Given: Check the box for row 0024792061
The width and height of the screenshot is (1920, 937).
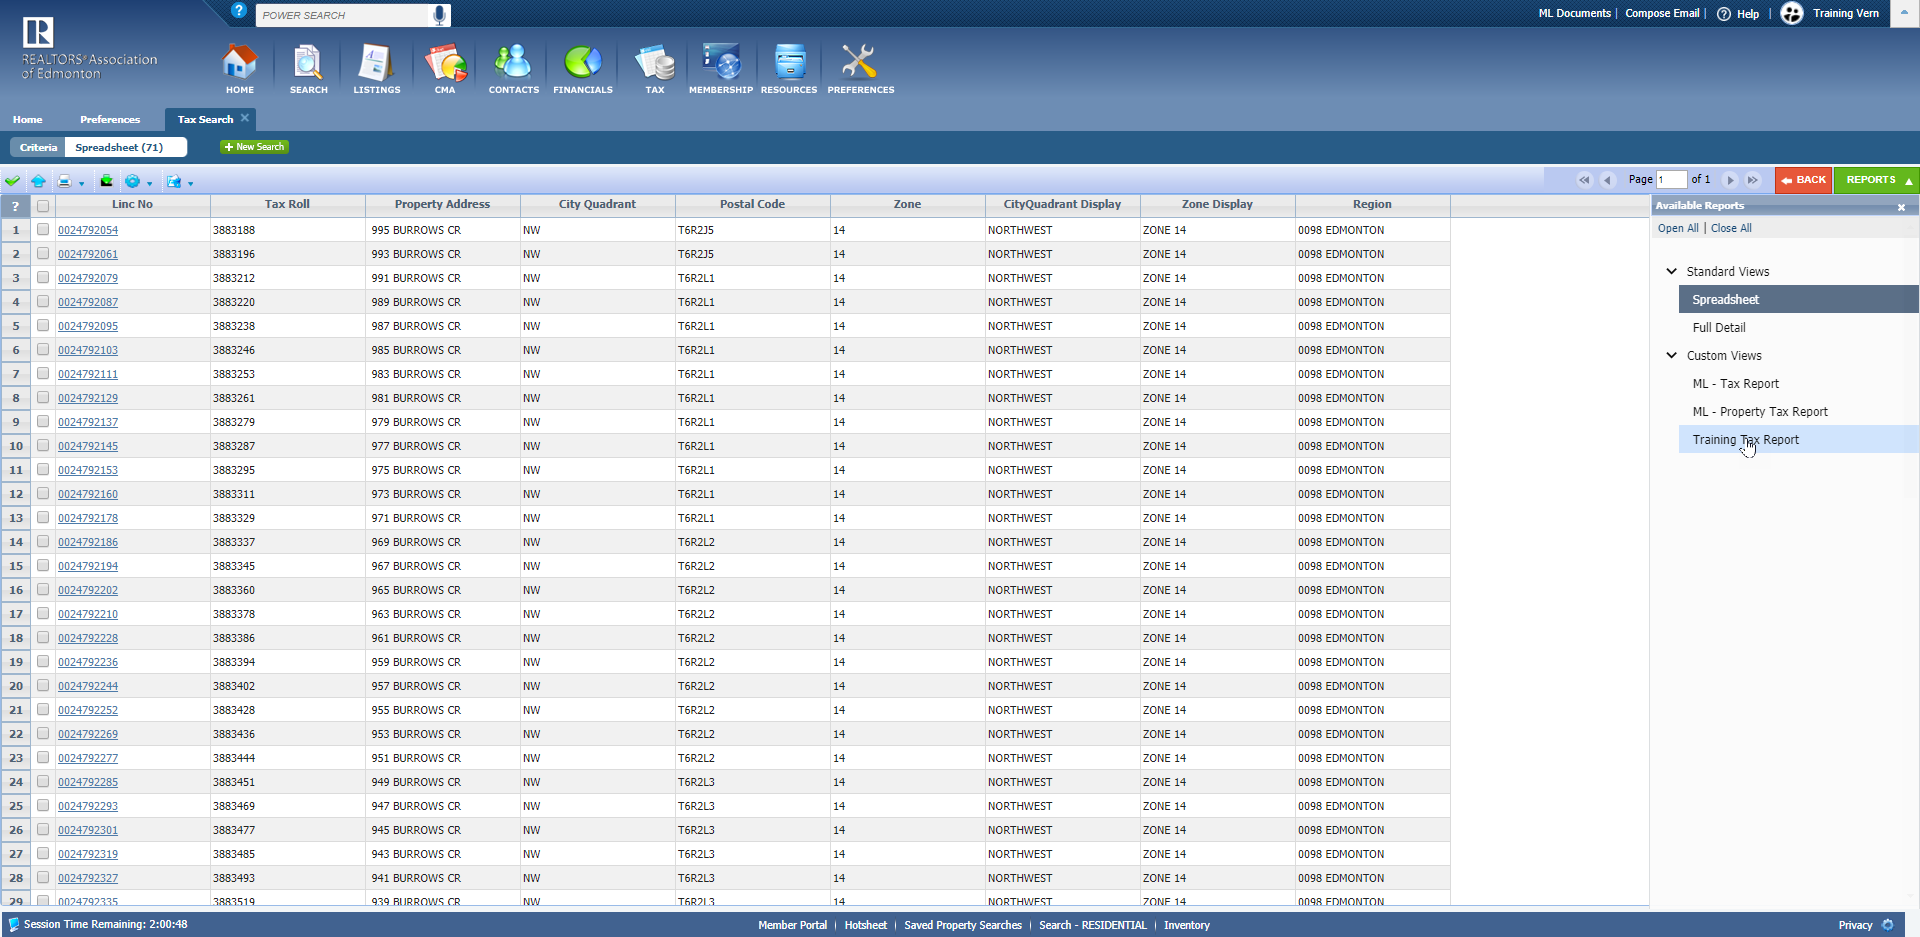Looking at the screenshot, I should pyautogui.click(x=43, y=253).
